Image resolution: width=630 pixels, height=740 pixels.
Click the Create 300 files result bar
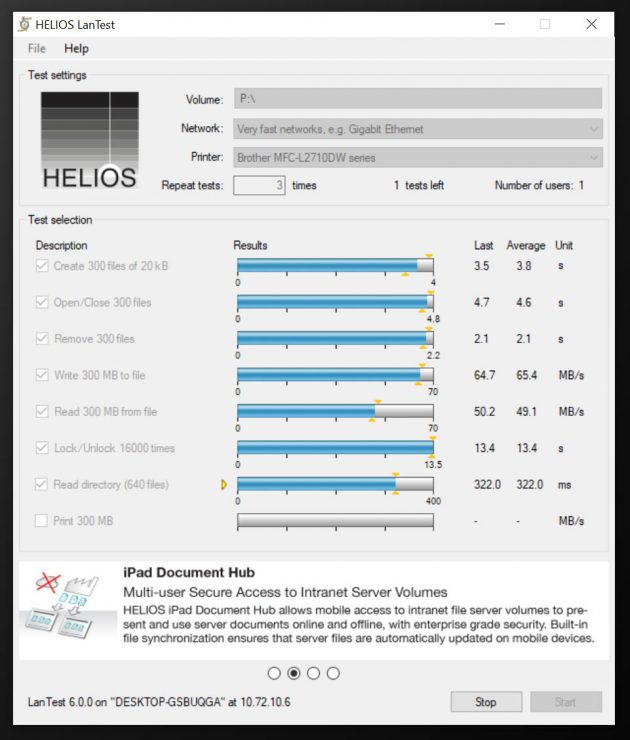[336, 265]
